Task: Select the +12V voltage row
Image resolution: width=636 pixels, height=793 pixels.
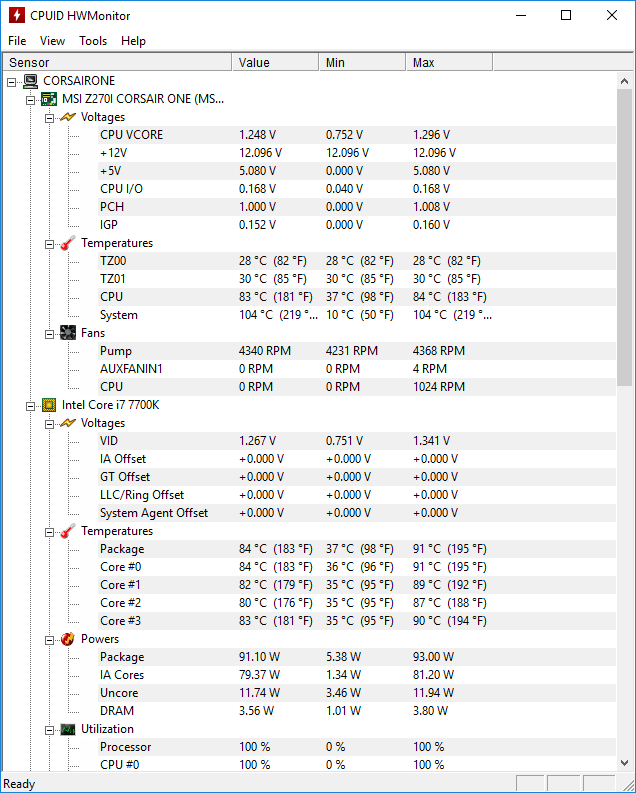Action: pyautogui.click(x=357, y=153)
